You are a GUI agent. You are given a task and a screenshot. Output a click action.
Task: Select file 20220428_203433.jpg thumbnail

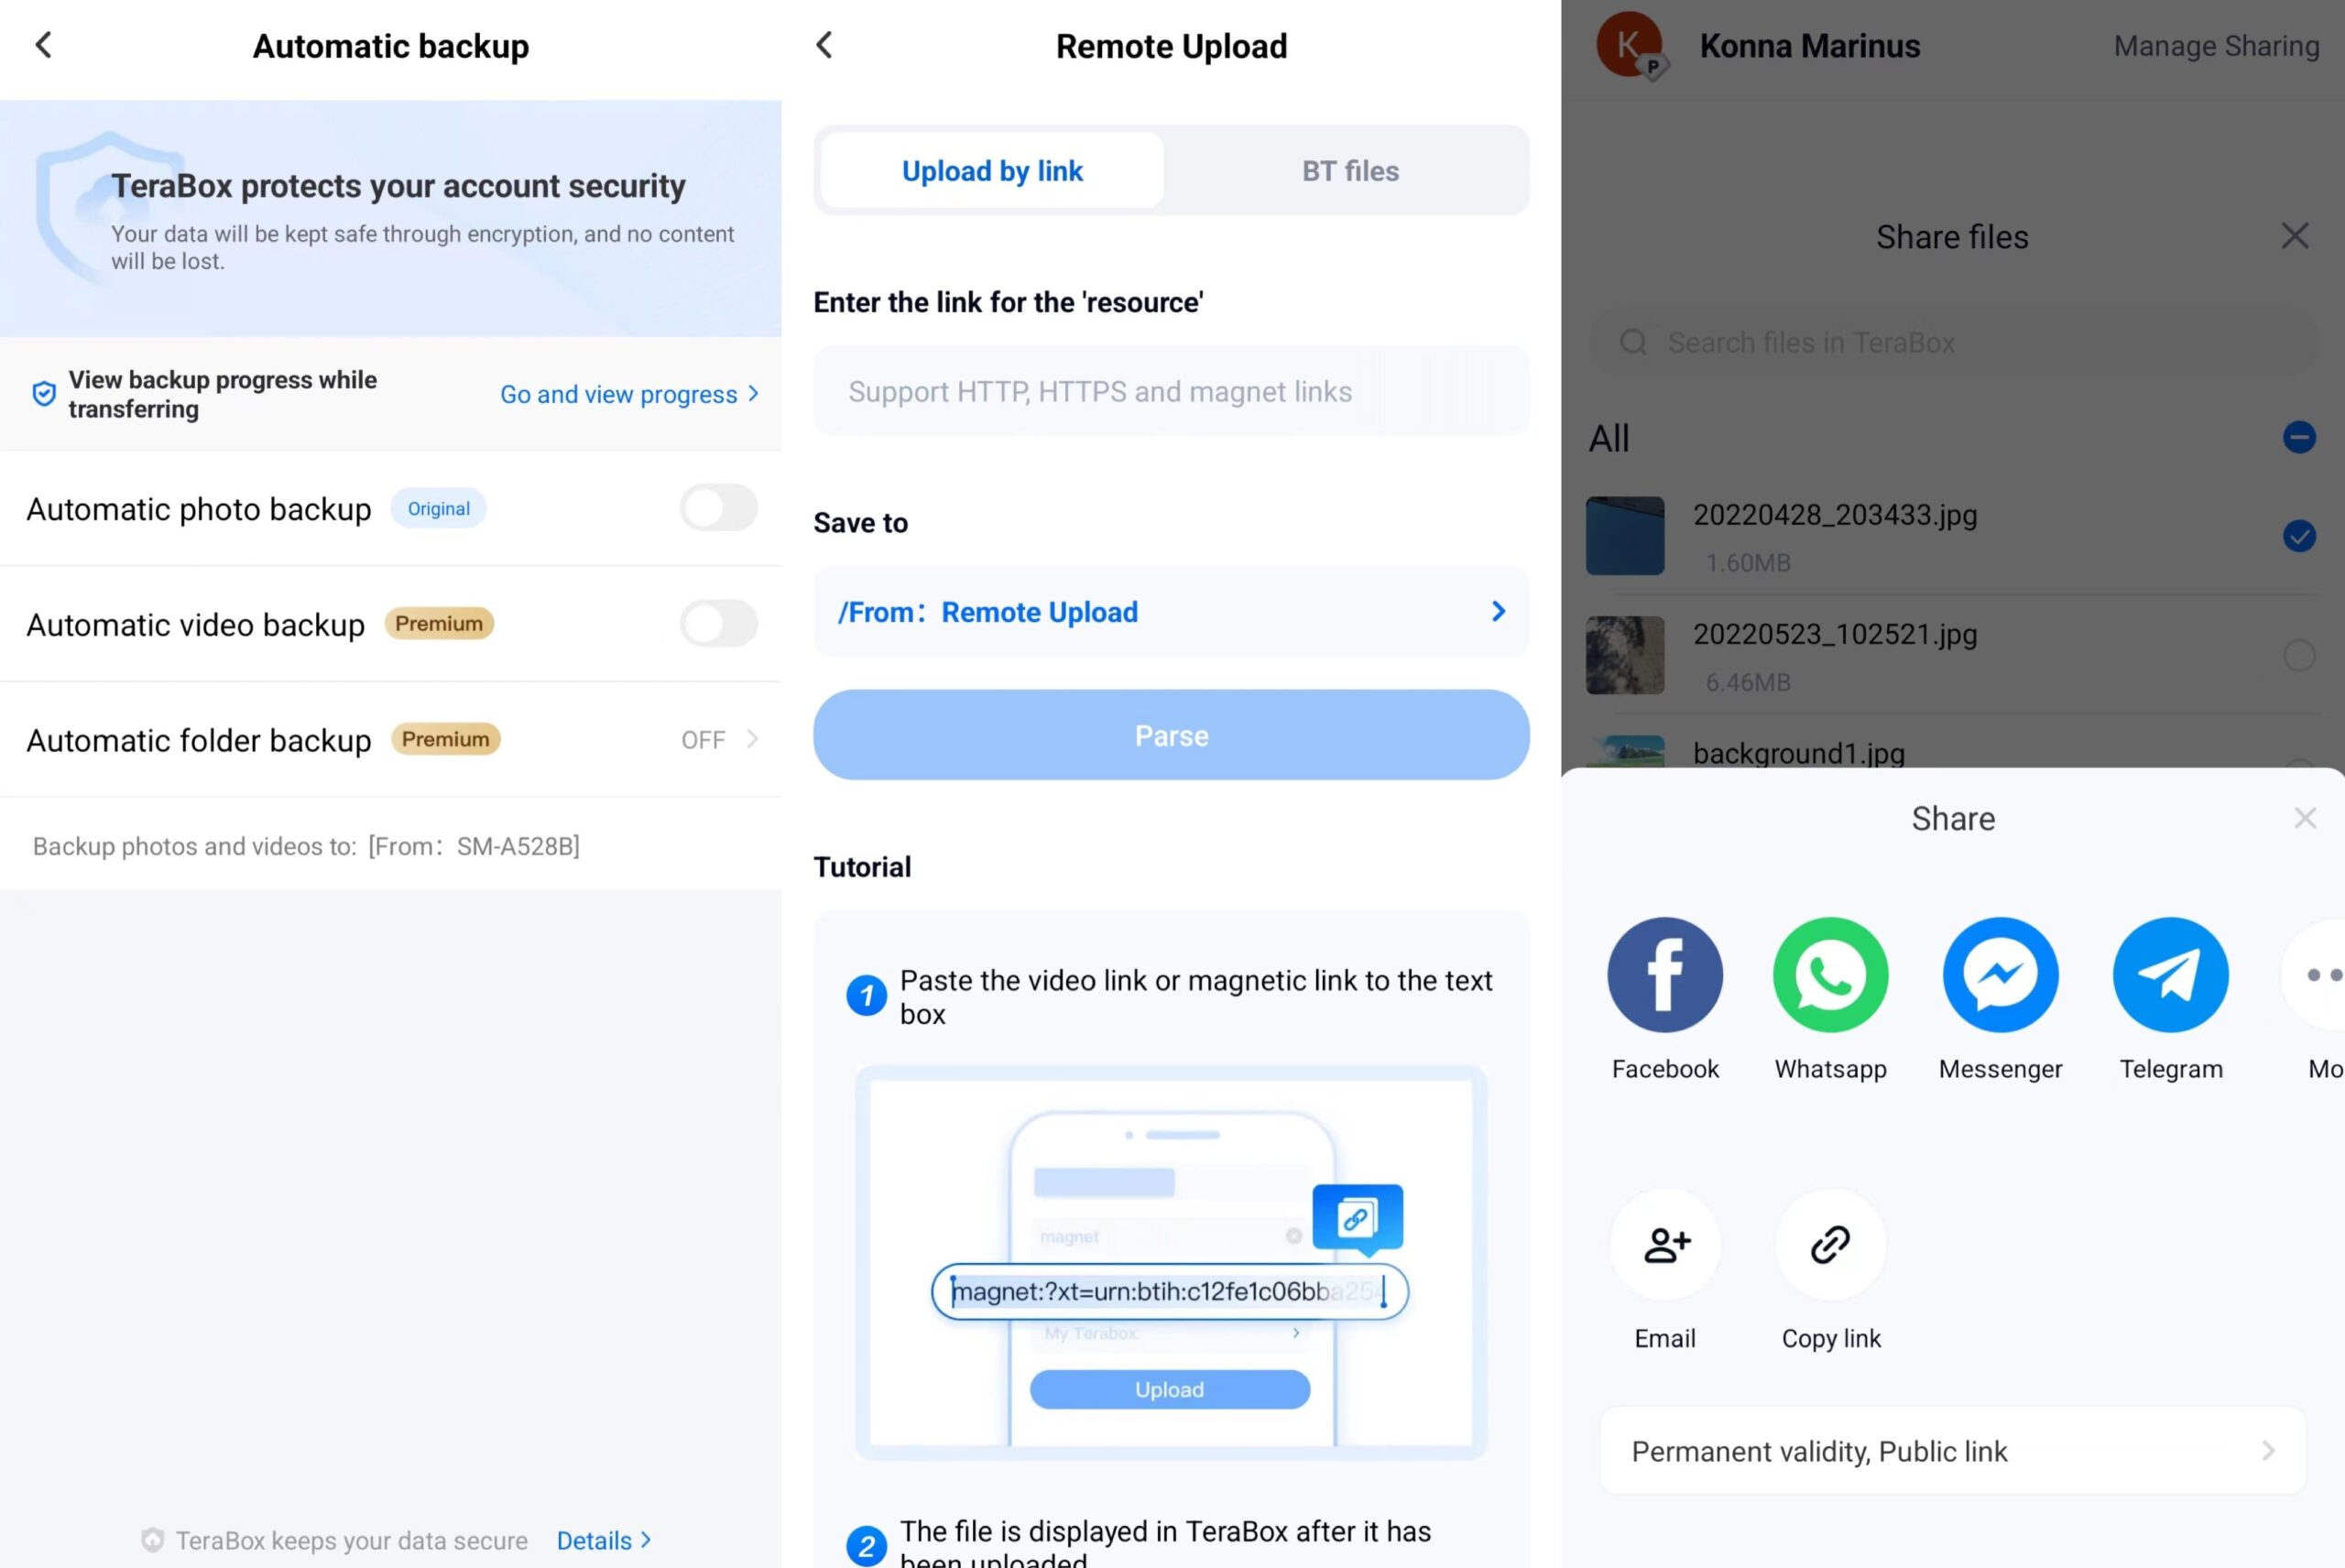pos(1624,536)
